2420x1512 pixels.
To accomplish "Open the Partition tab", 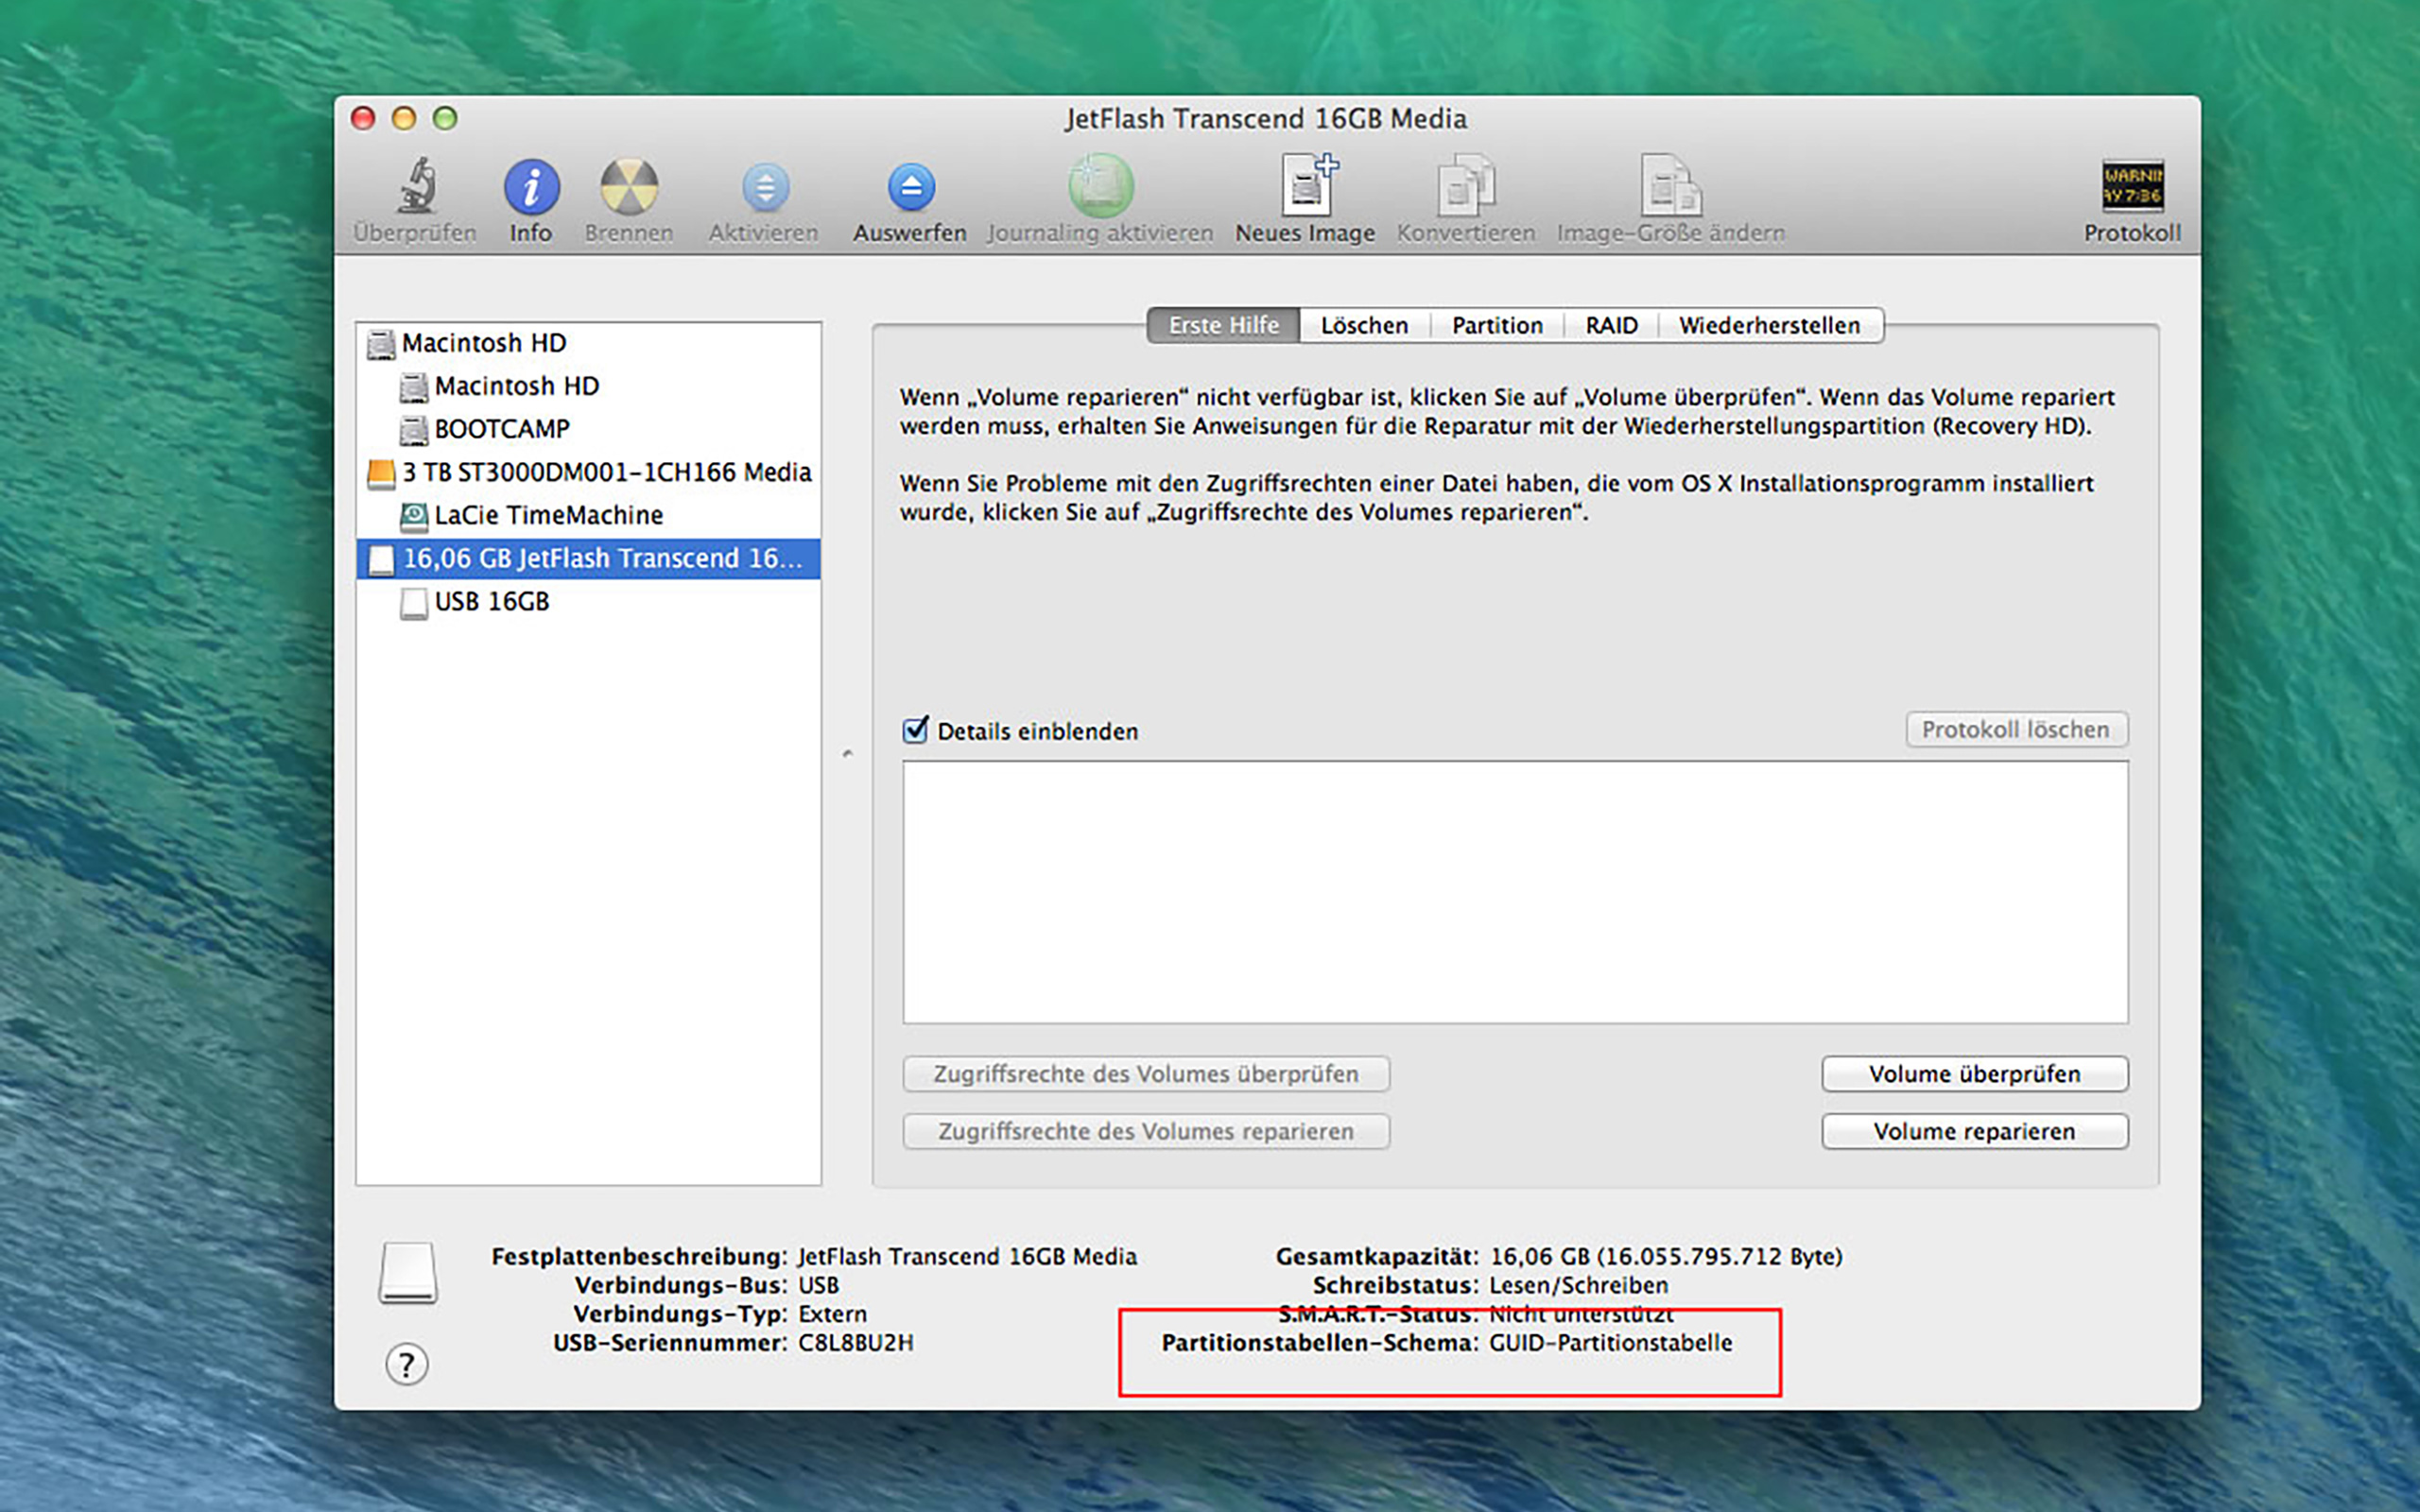I will 1497,325.
